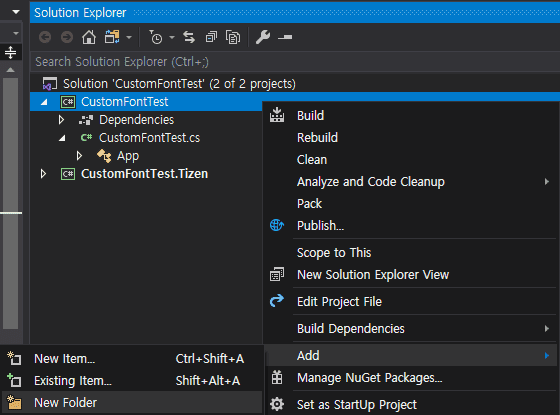Image resolution: width=560 pixels, height=415 pixels.
Task: Click the Set as StartUp gear icon
Action: [x=277, y=404]
